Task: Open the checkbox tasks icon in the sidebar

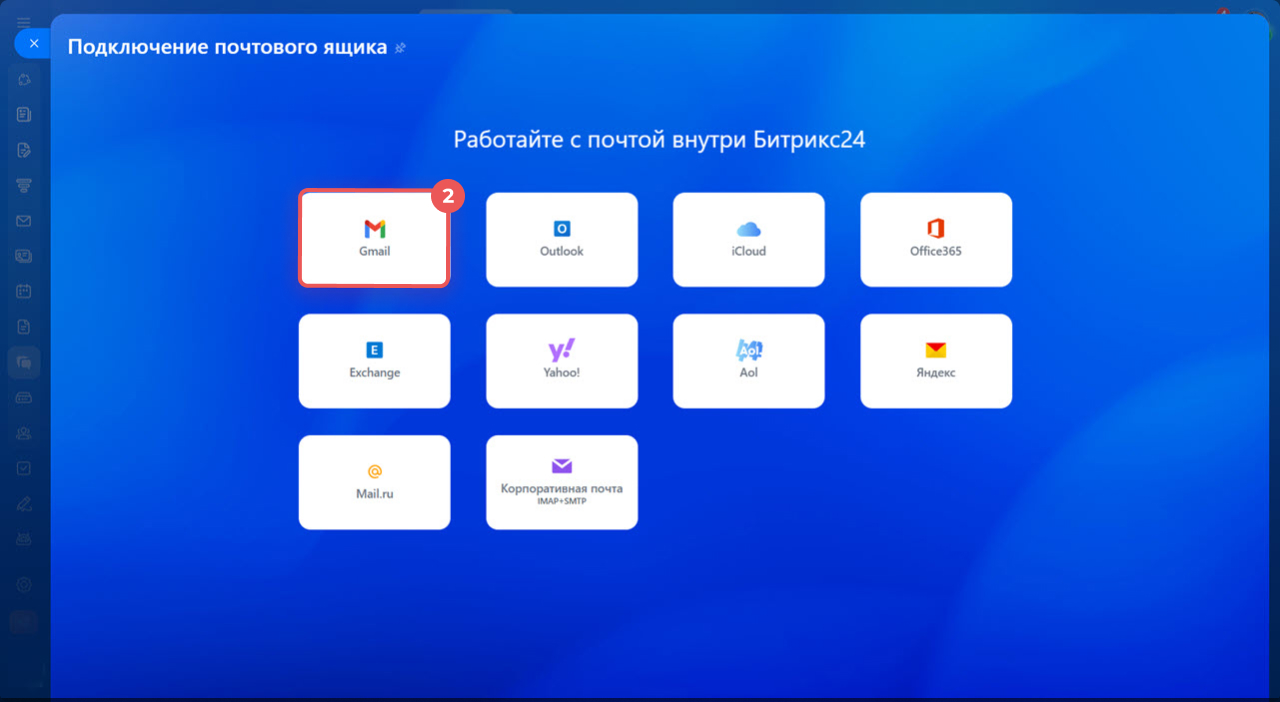Action: click(x=24, y=468)
